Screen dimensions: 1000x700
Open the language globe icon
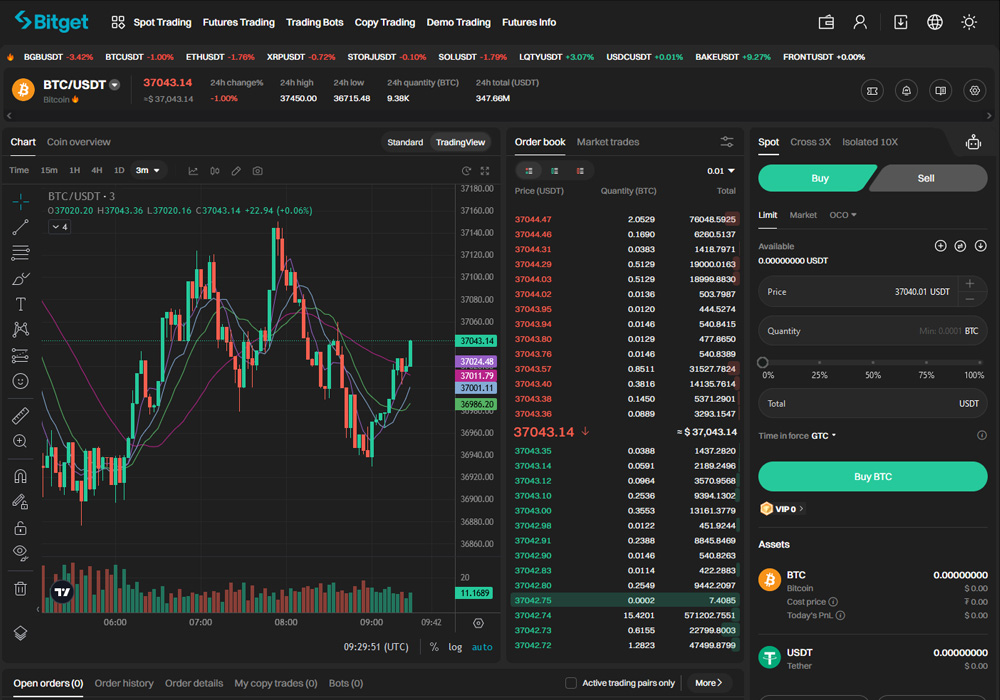pyautogui.click(x=935, y=22)
